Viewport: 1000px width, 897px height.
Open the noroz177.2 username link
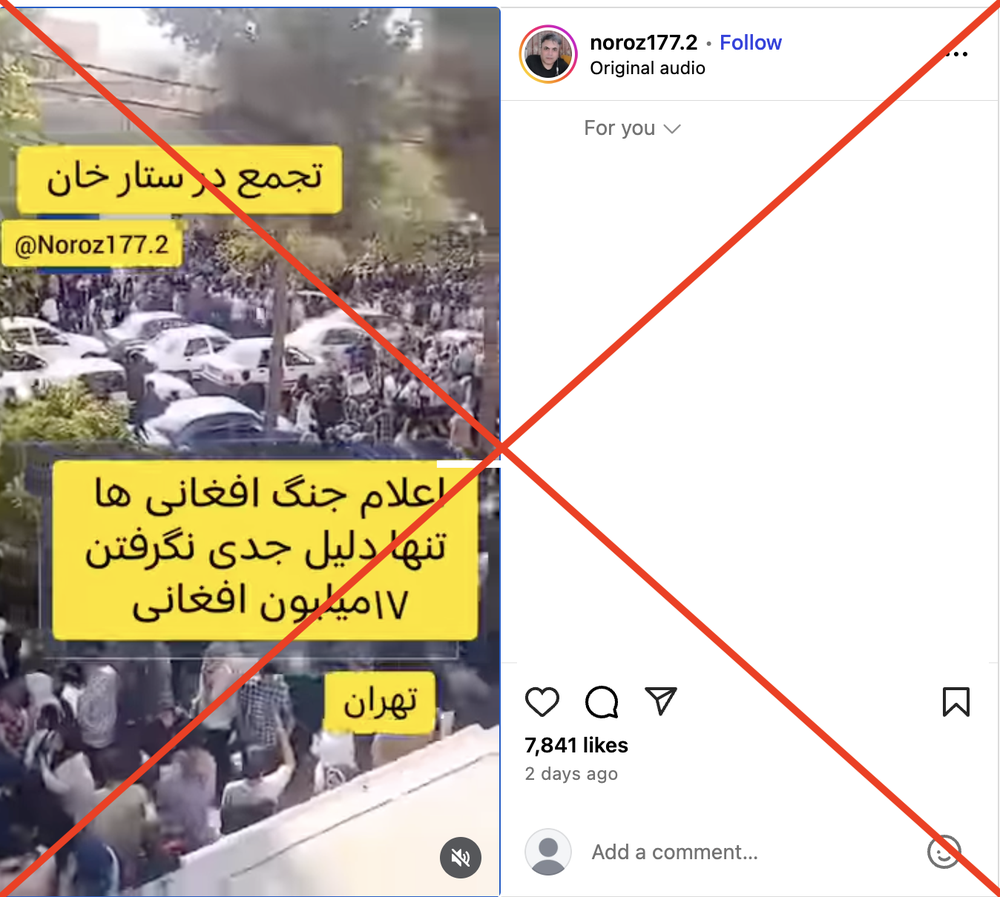coord(643,42)
